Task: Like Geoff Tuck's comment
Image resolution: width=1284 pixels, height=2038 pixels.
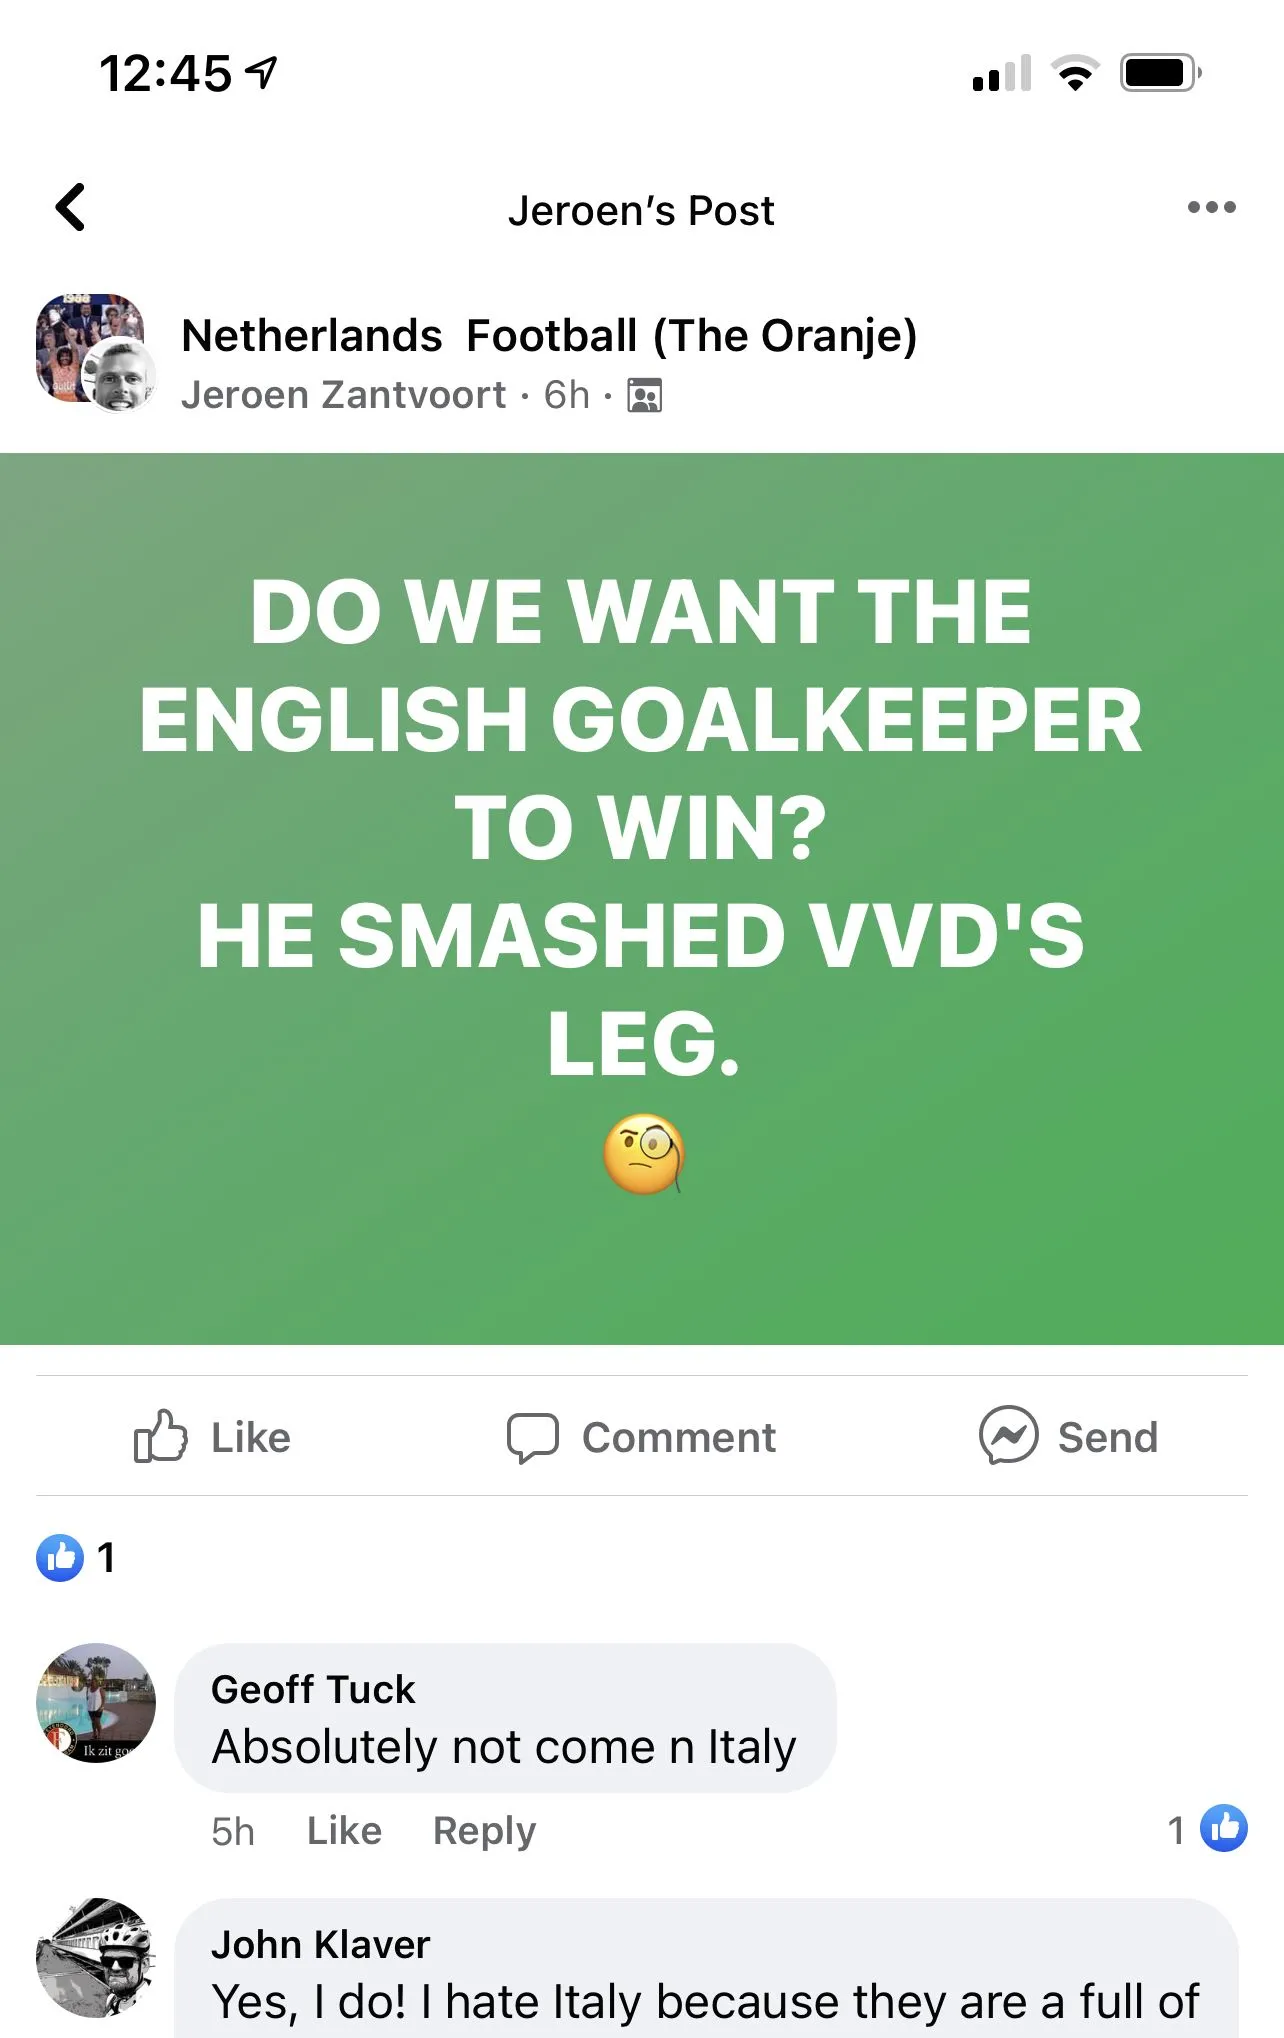Action: coord(344,1830)
